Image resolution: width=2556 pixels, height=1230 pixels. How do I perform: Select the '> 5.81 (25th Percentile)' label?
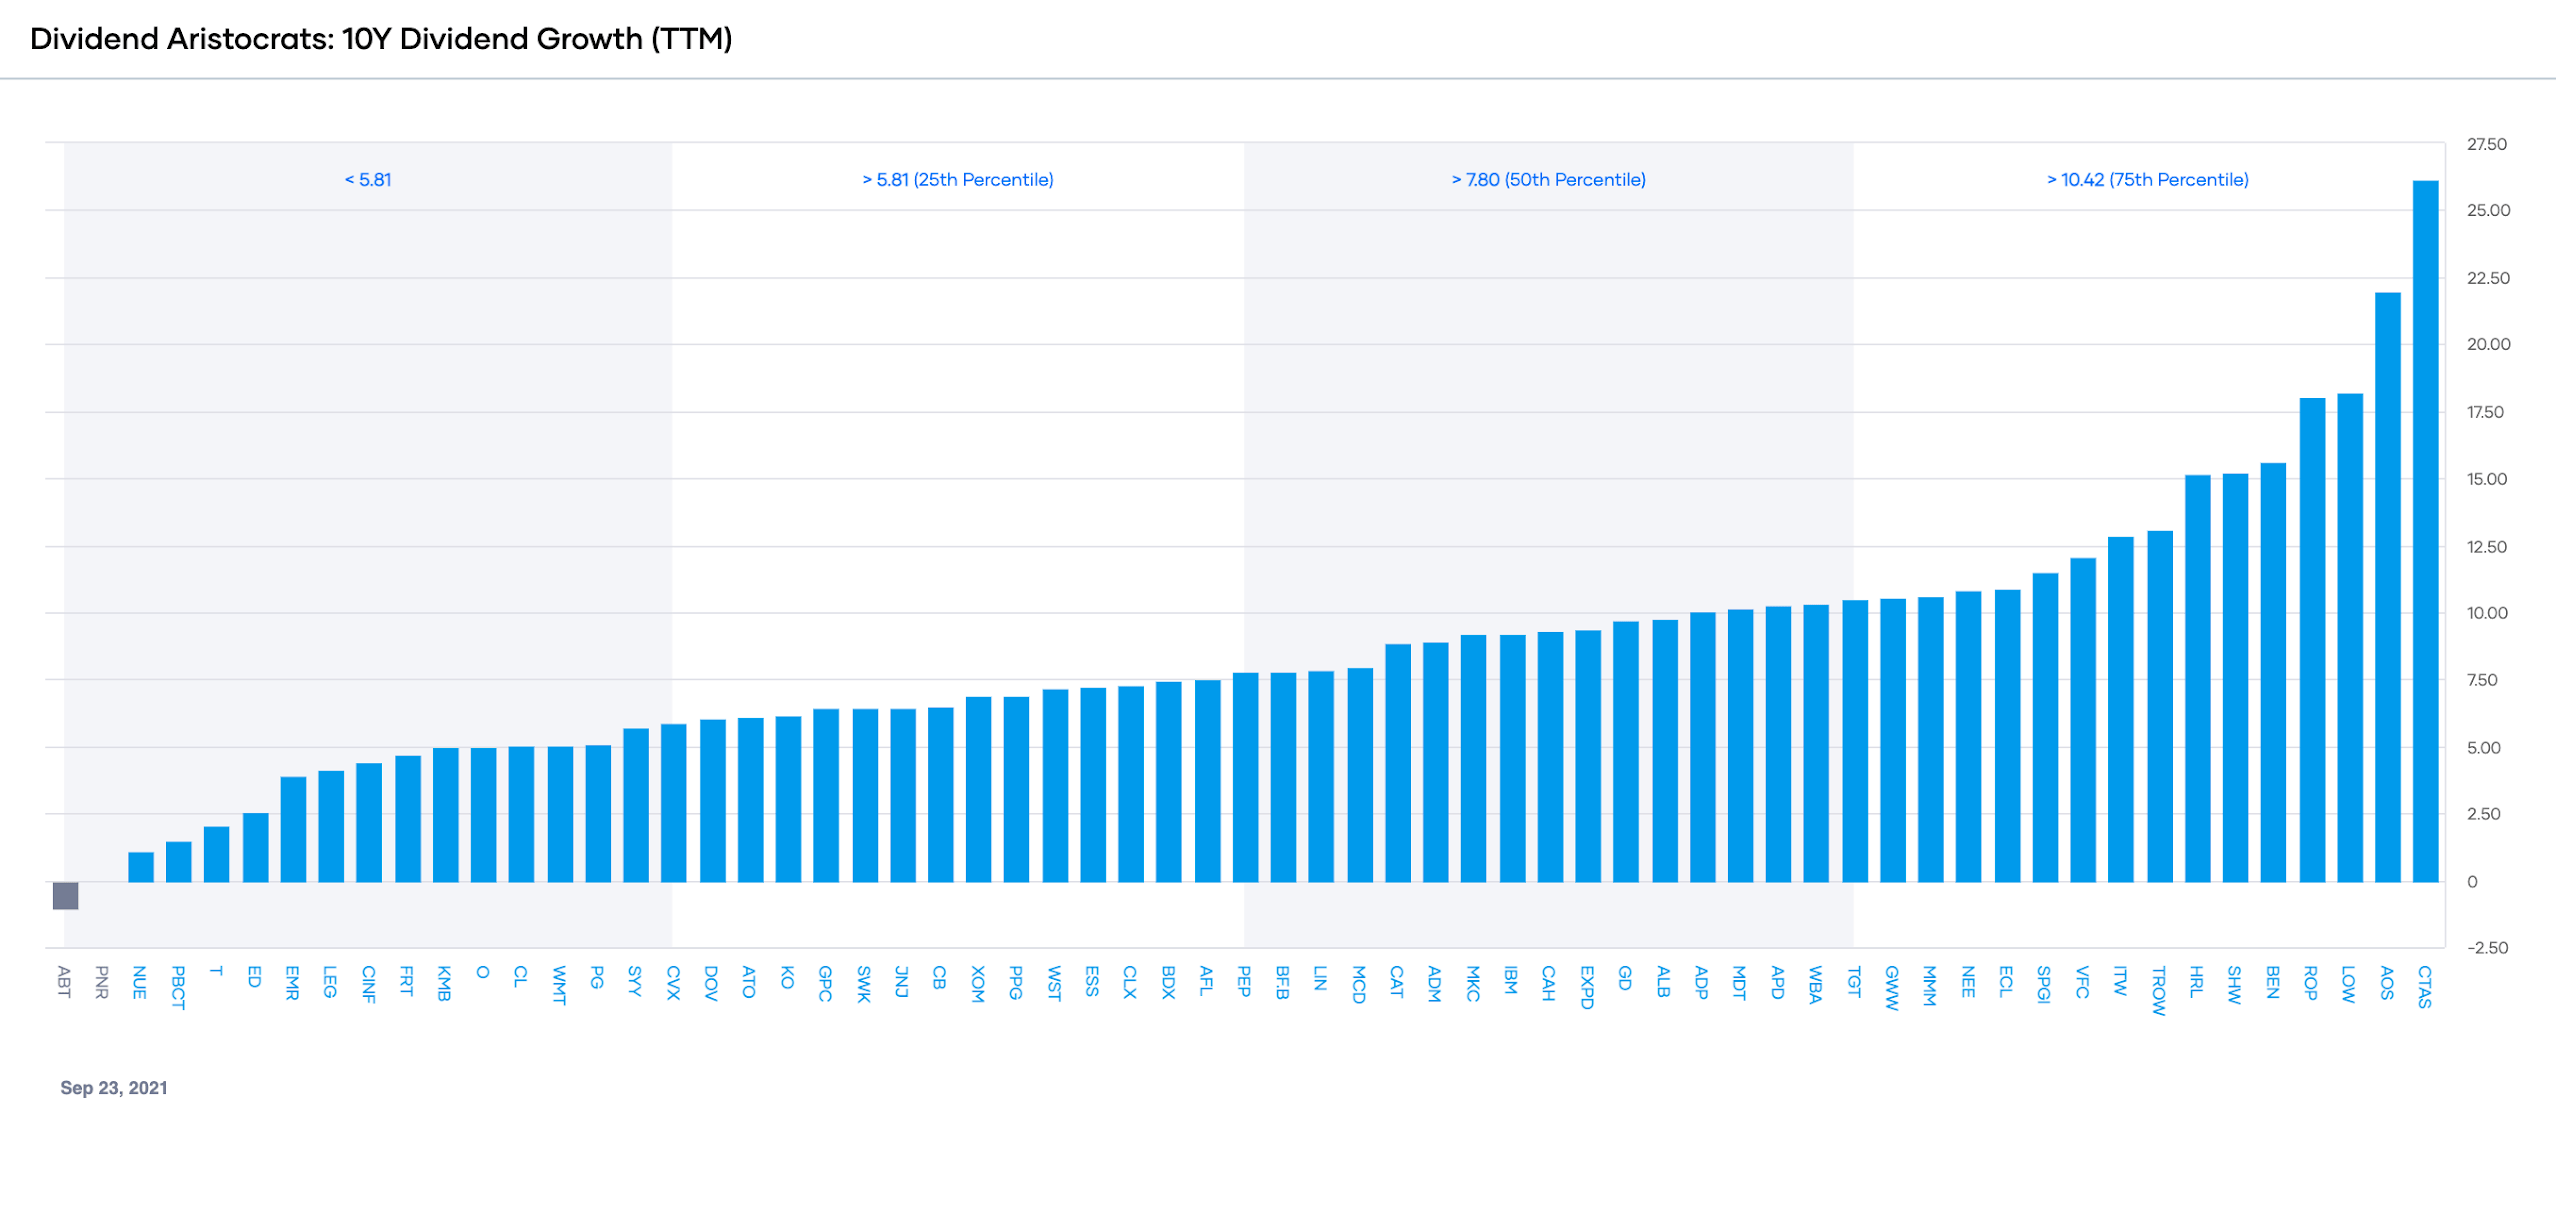click(x=957, y=180)
